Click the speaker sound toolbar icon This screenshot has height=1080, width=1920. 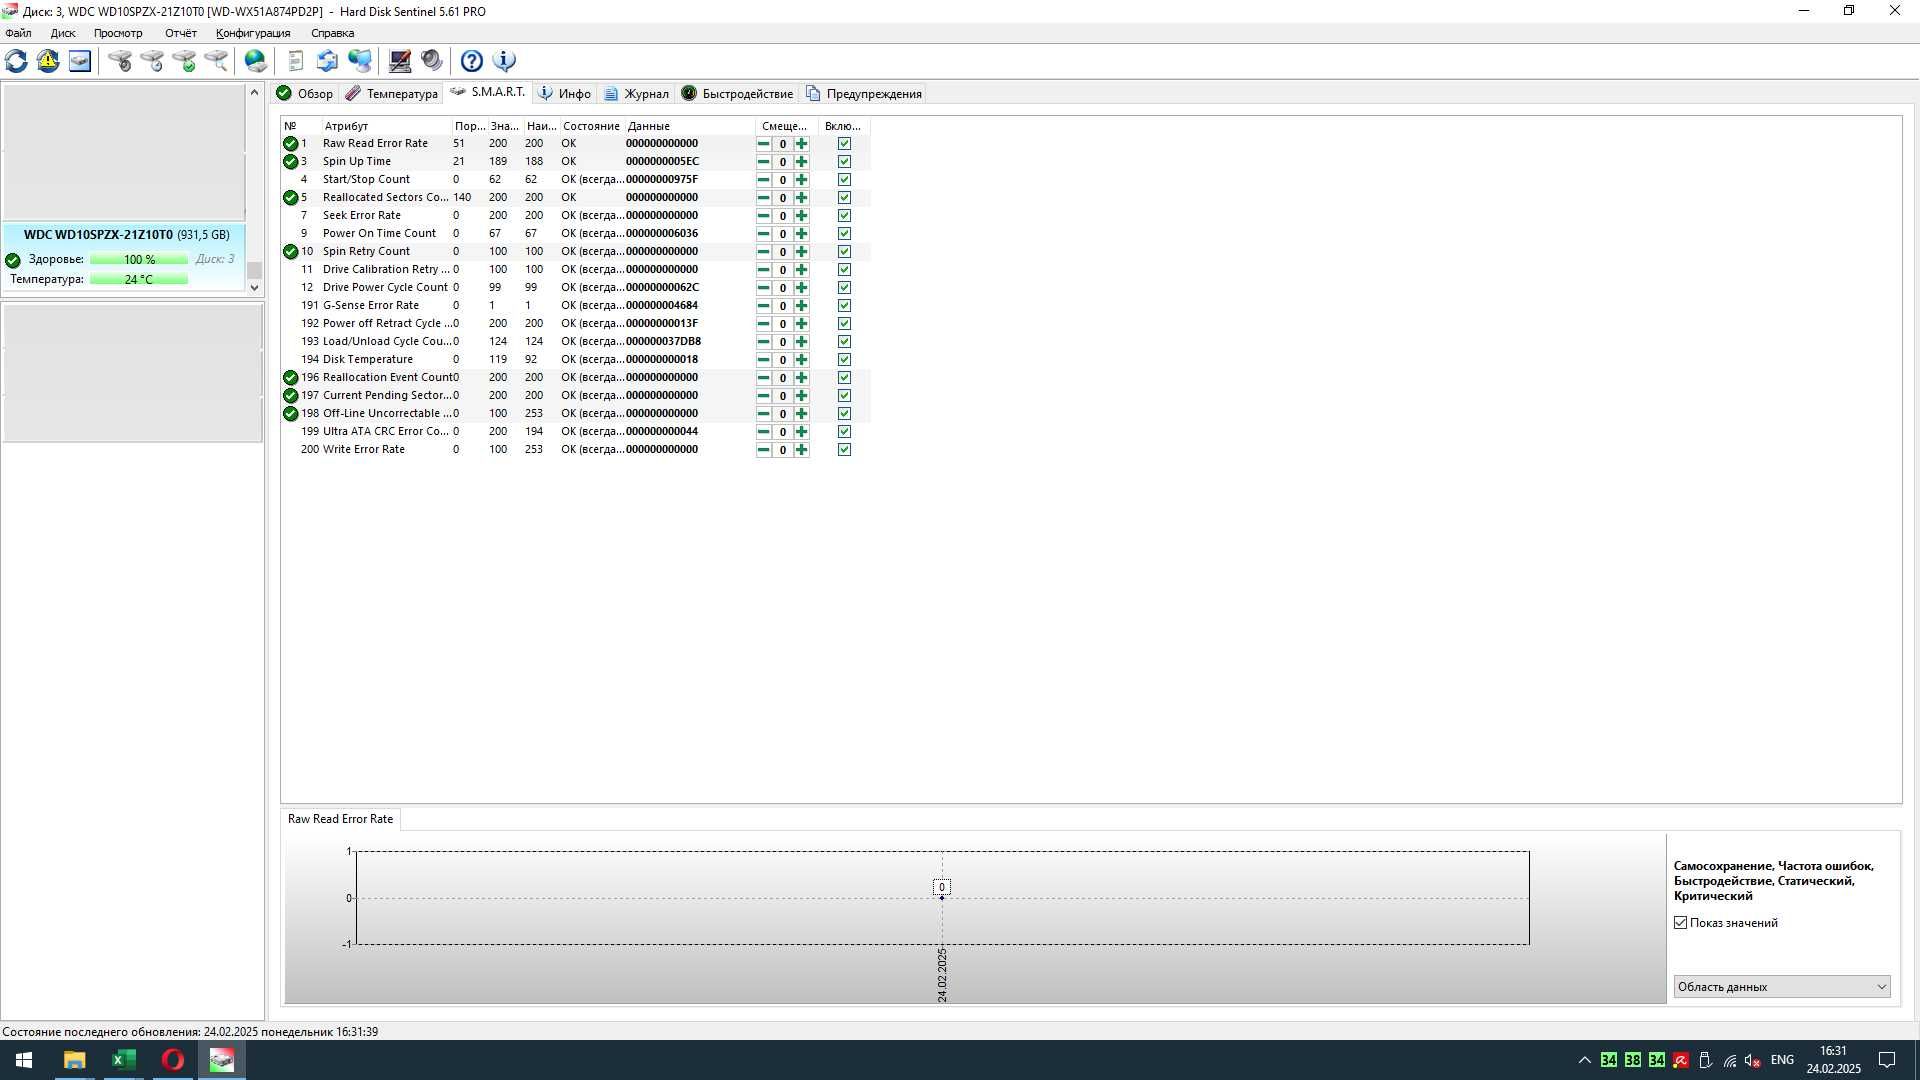431,61
